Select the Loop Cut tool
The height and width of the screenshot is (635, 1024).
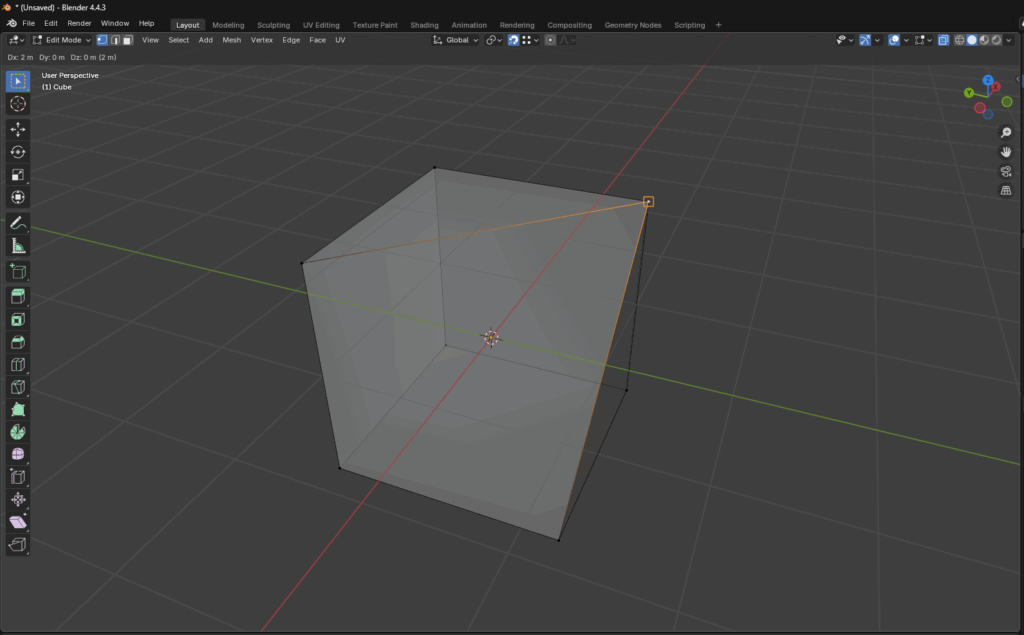point(18,365)
